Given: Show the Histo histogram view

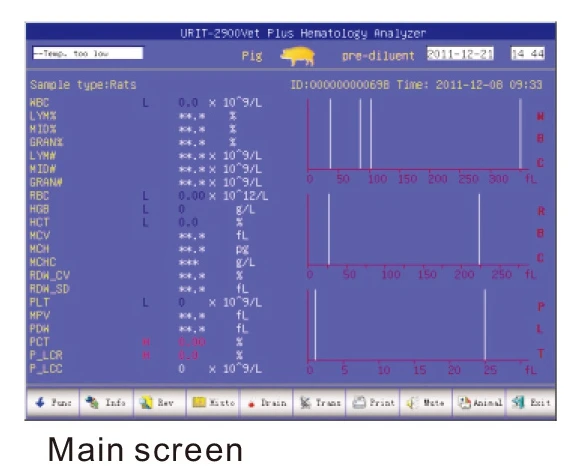Looking at the screenshot, I should (x=213, y=402).
